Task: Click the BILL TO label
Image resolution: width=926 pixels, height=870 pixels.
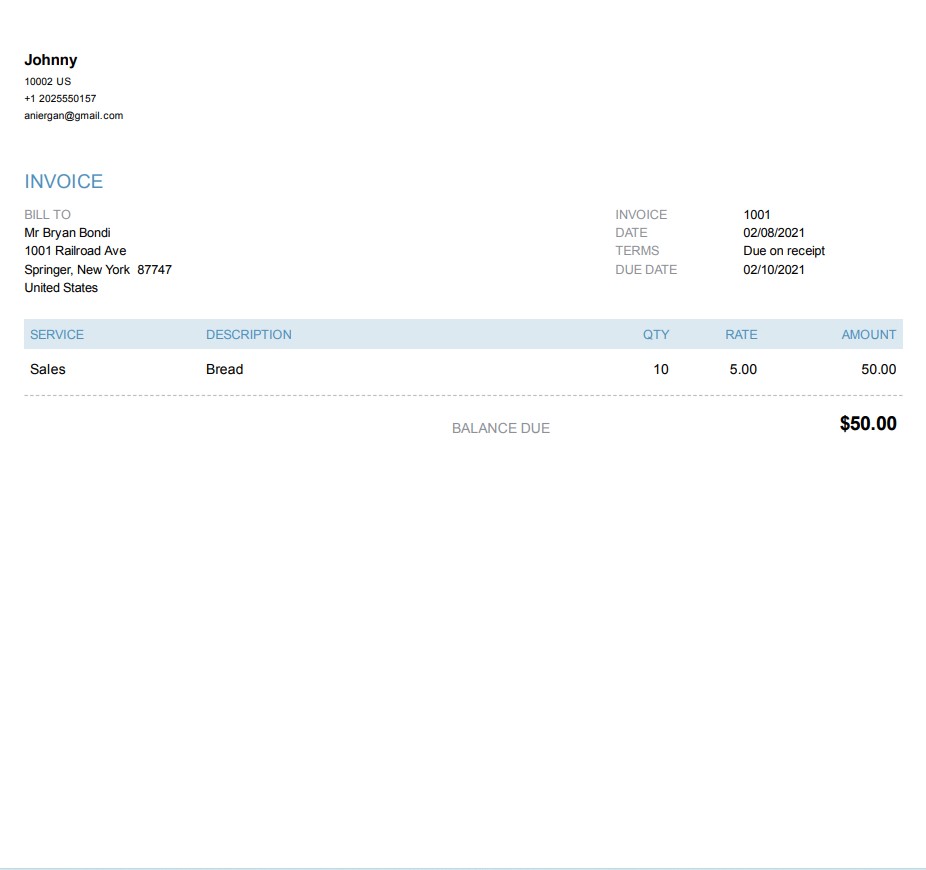Action: [x=47, y=214]
